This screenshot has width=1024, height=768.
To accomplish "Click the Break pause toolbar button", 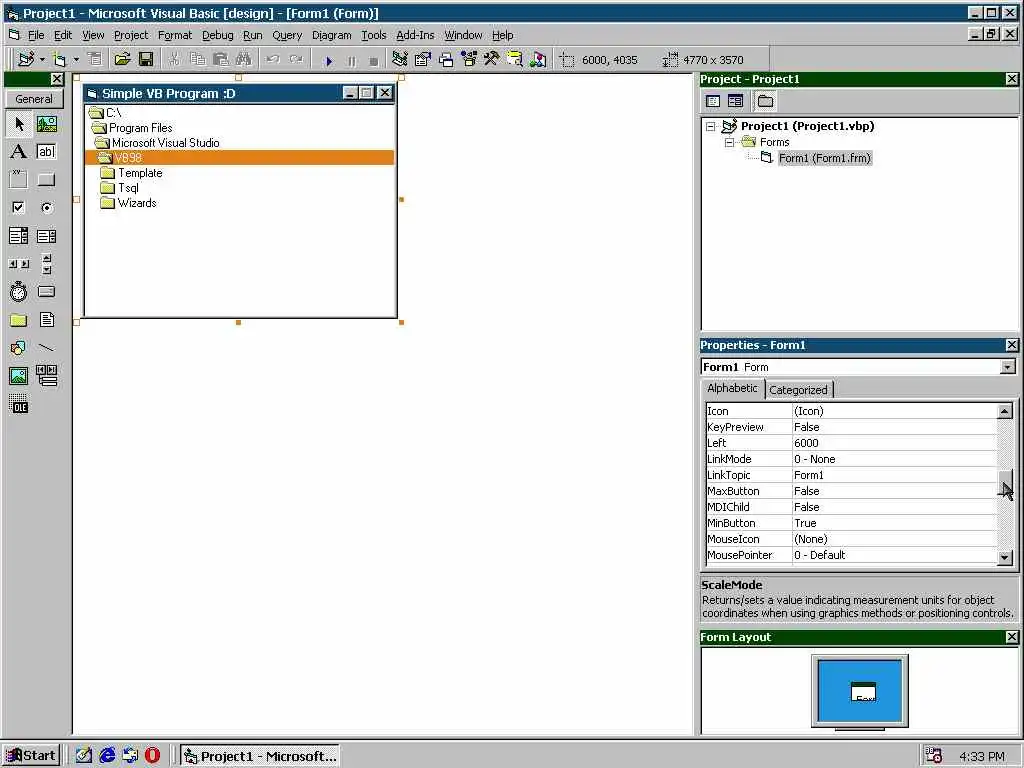I will tap(351, 61).
